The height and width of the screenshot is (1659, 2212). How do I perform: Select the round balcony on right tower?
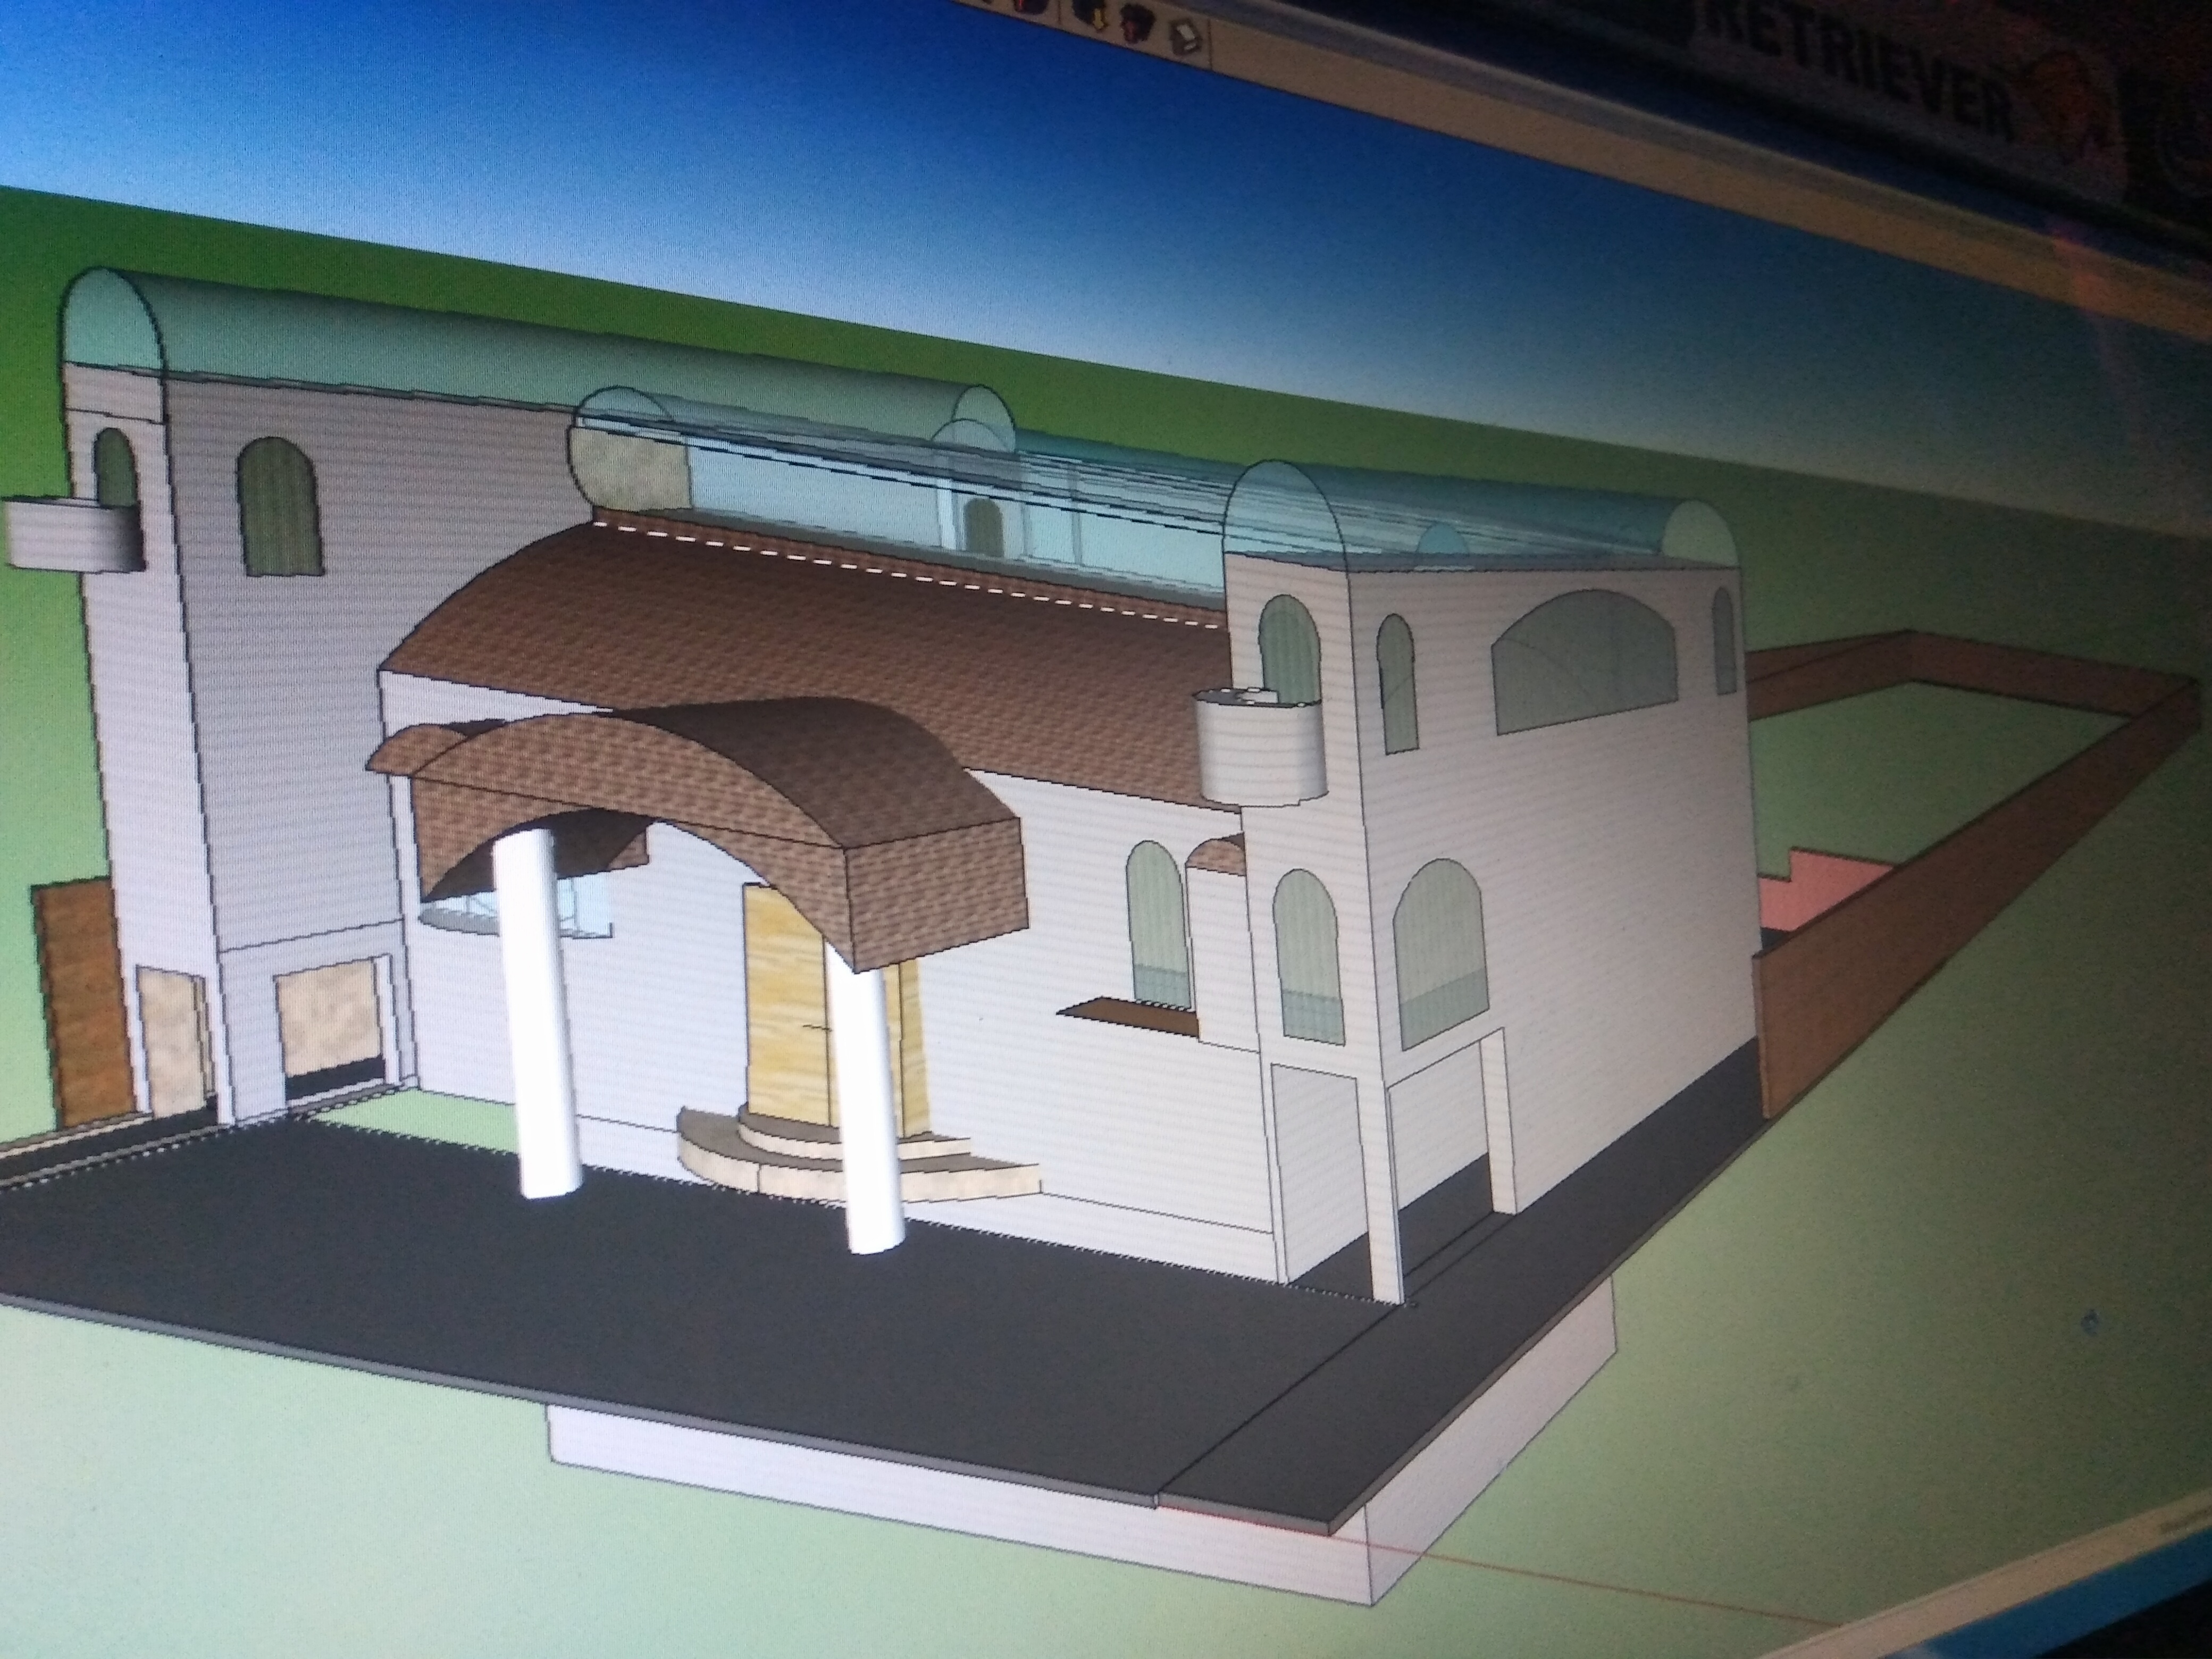(x=1262, y=748)
